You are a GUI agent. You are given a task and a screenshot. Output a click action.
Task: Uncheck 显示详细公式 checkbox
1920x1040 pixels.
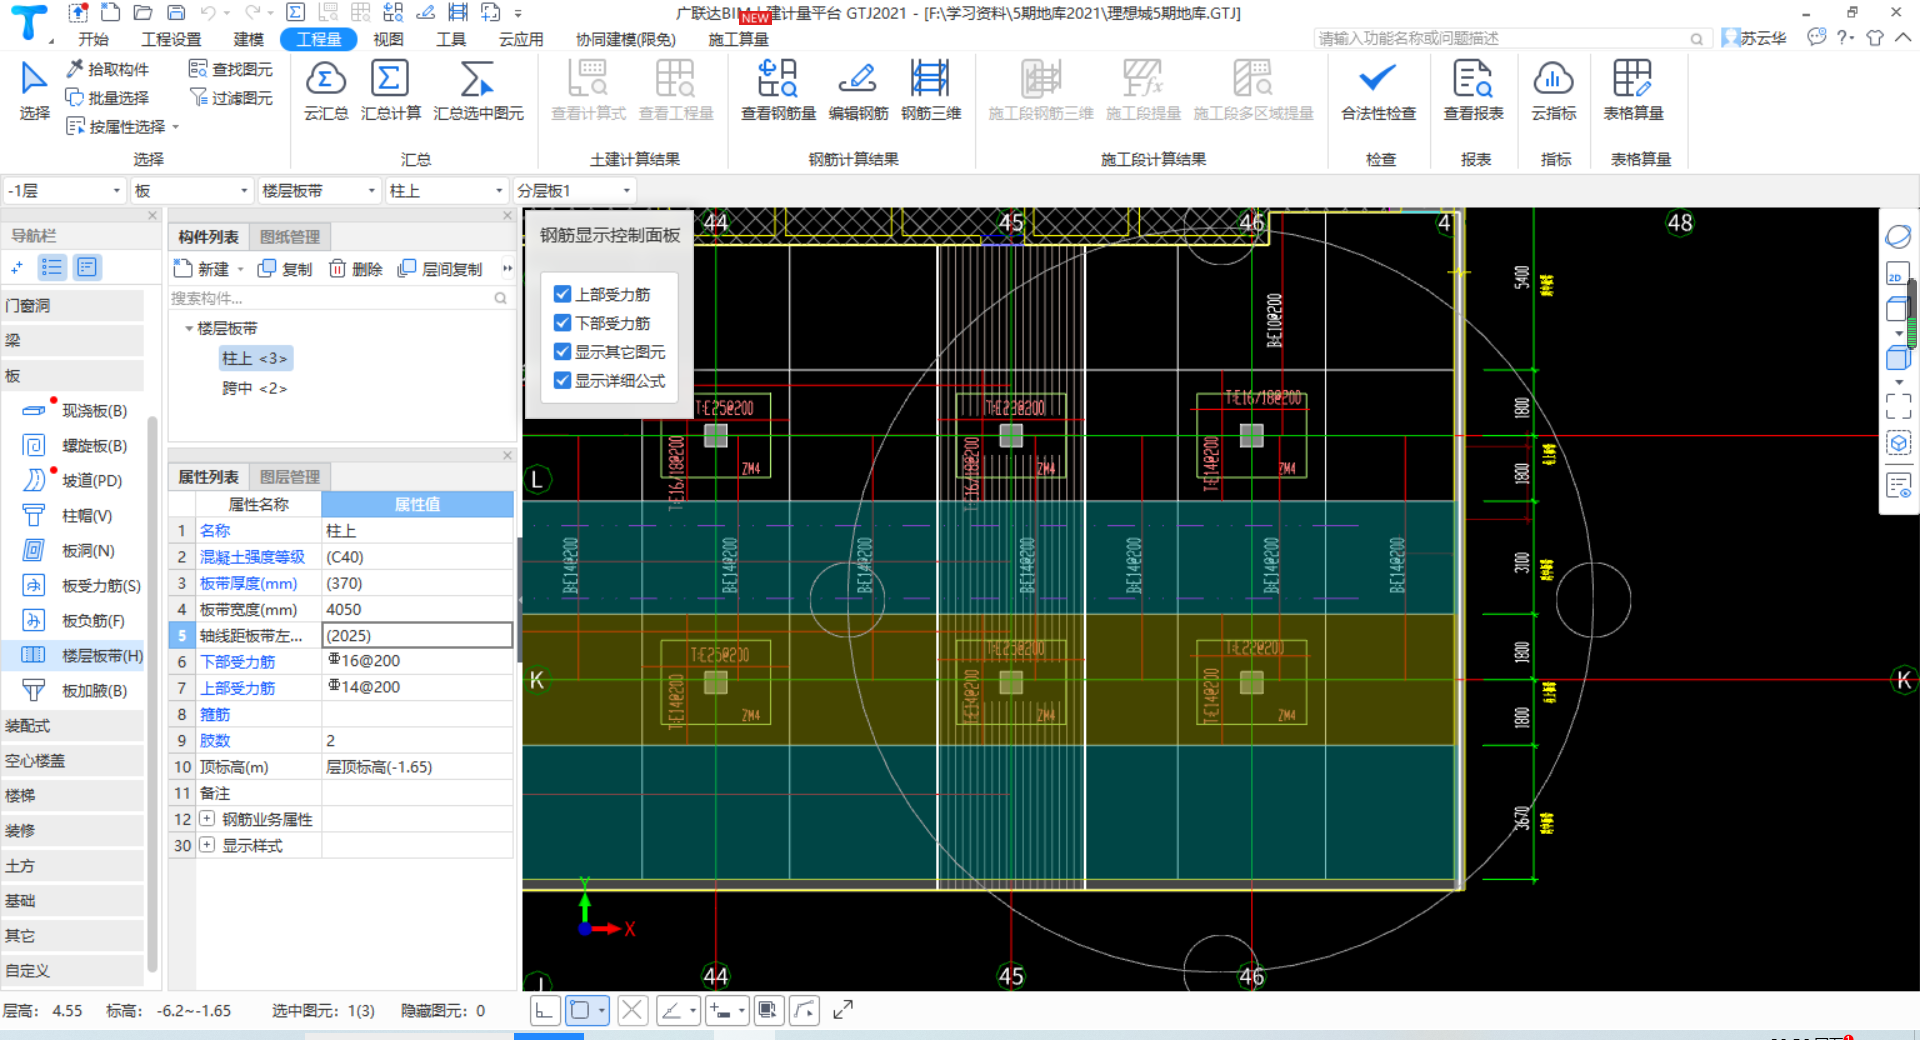(562, 380)
